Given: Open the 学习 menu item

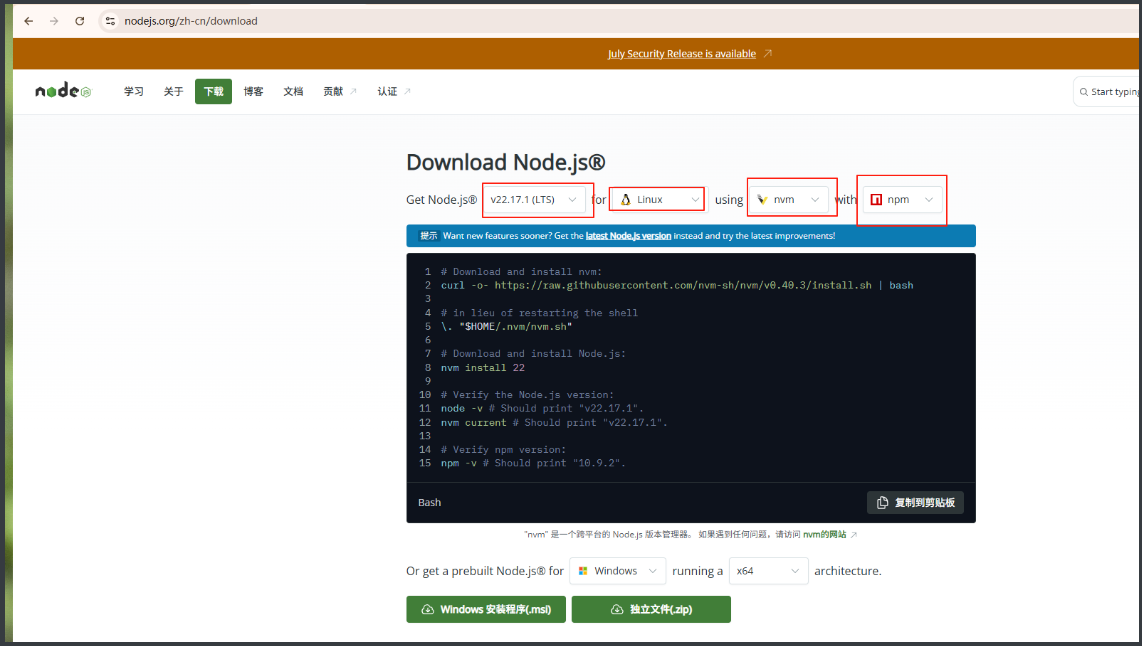Looking at the screenshot, I should pyautogui.click(x=133, y=91).
